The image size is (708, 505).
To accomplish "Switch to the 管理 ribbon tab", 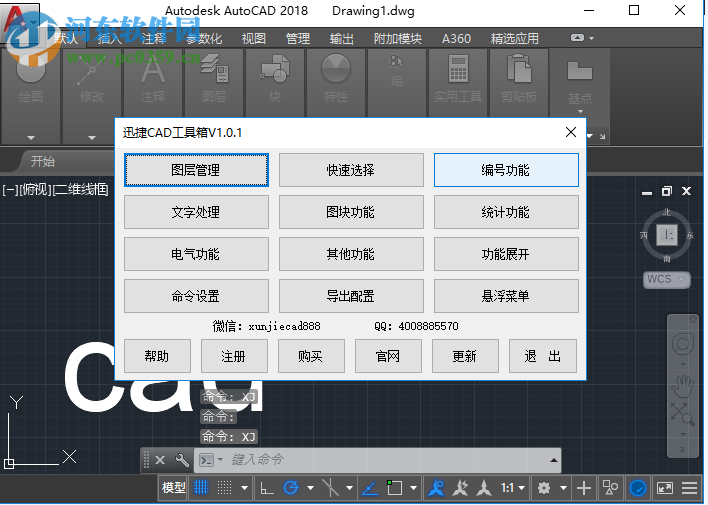I will (x=298, y=39).
